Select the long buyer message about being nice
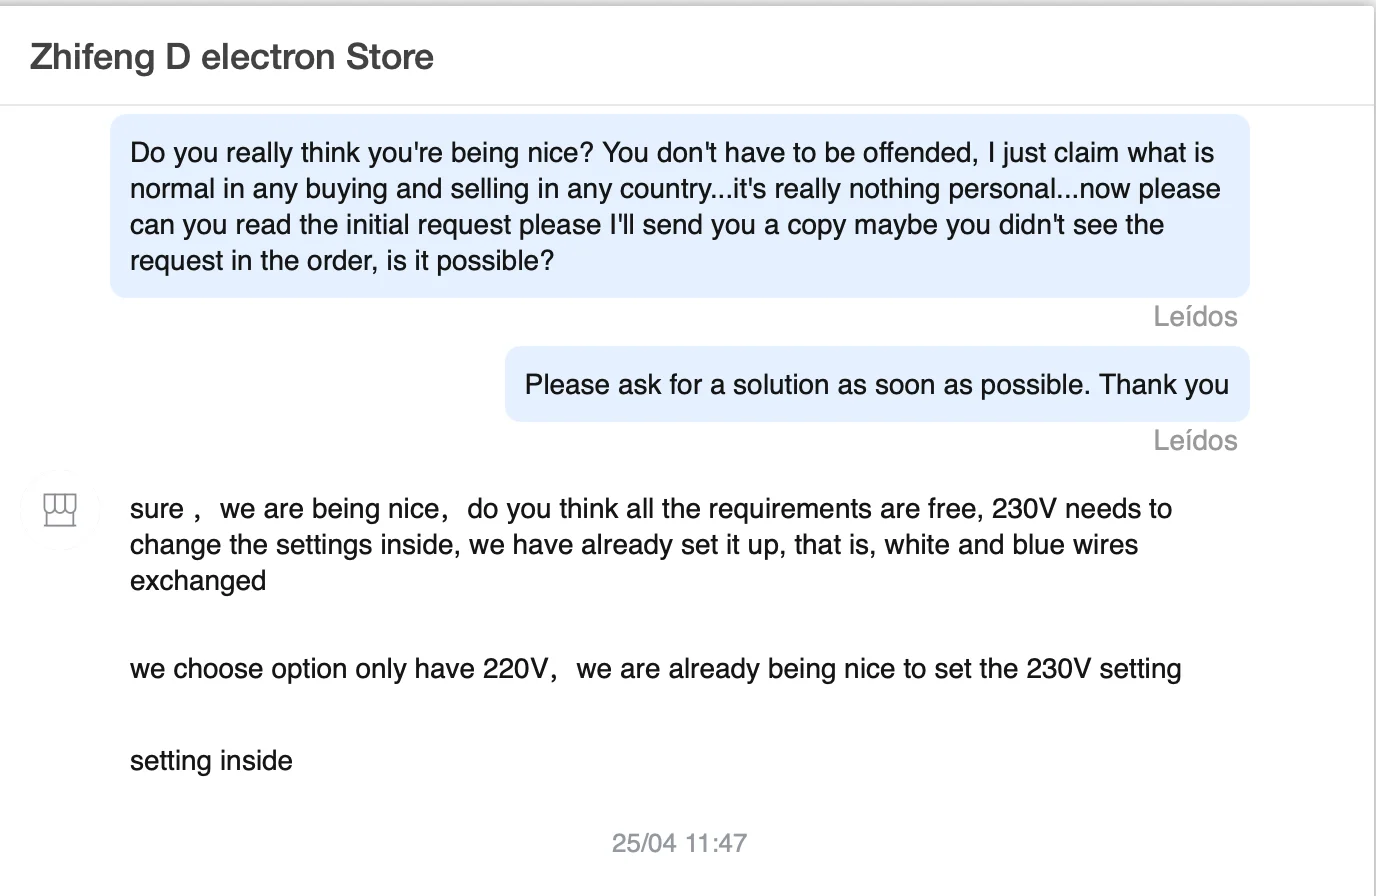 coord(679,206)
